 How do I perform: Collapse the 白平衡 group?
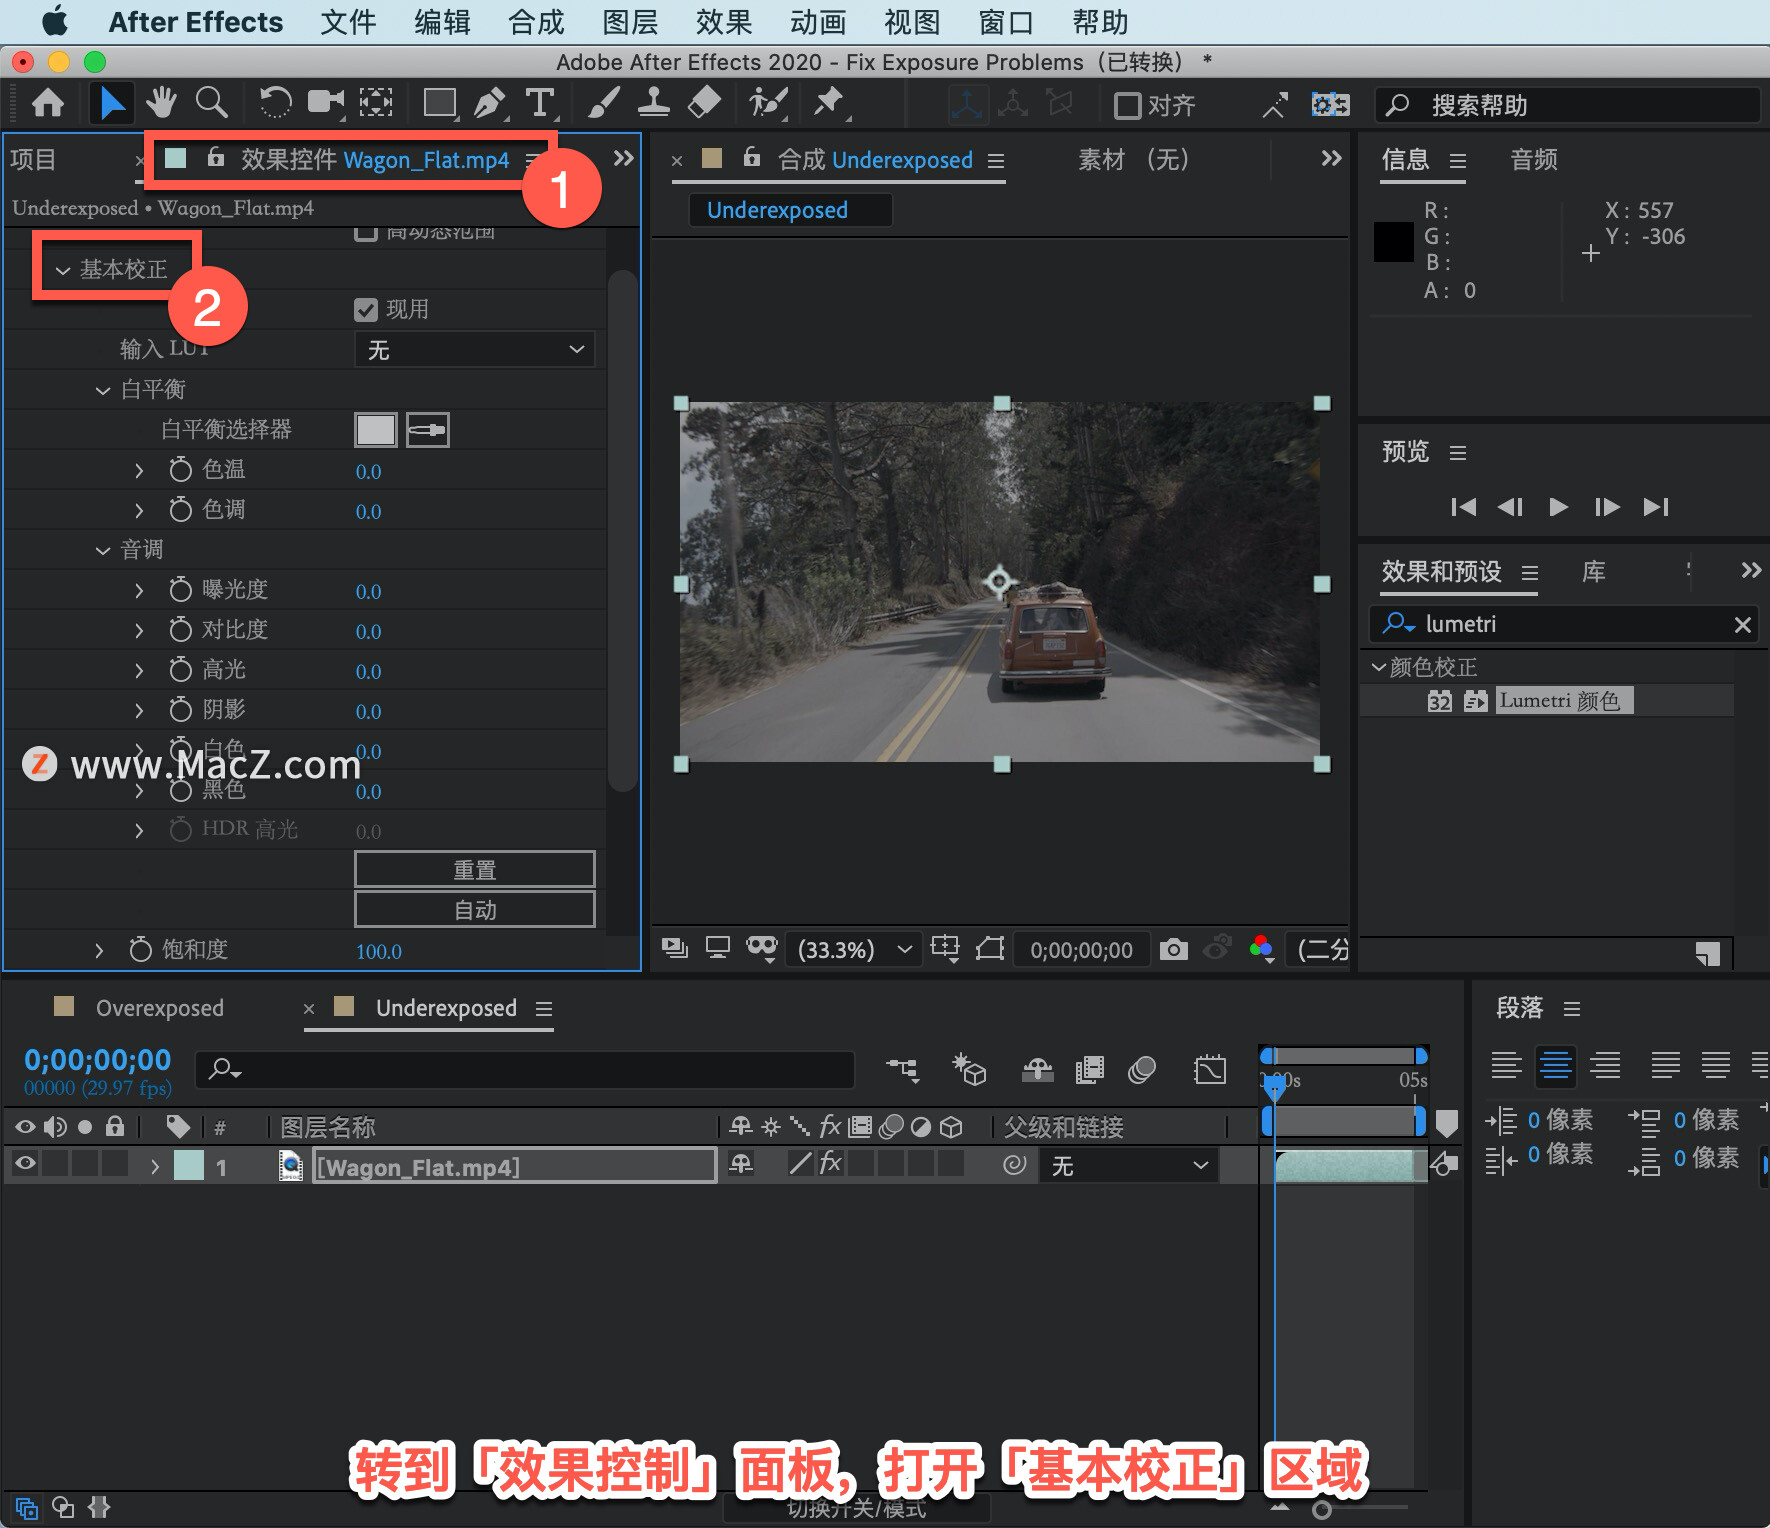point(102,390)
